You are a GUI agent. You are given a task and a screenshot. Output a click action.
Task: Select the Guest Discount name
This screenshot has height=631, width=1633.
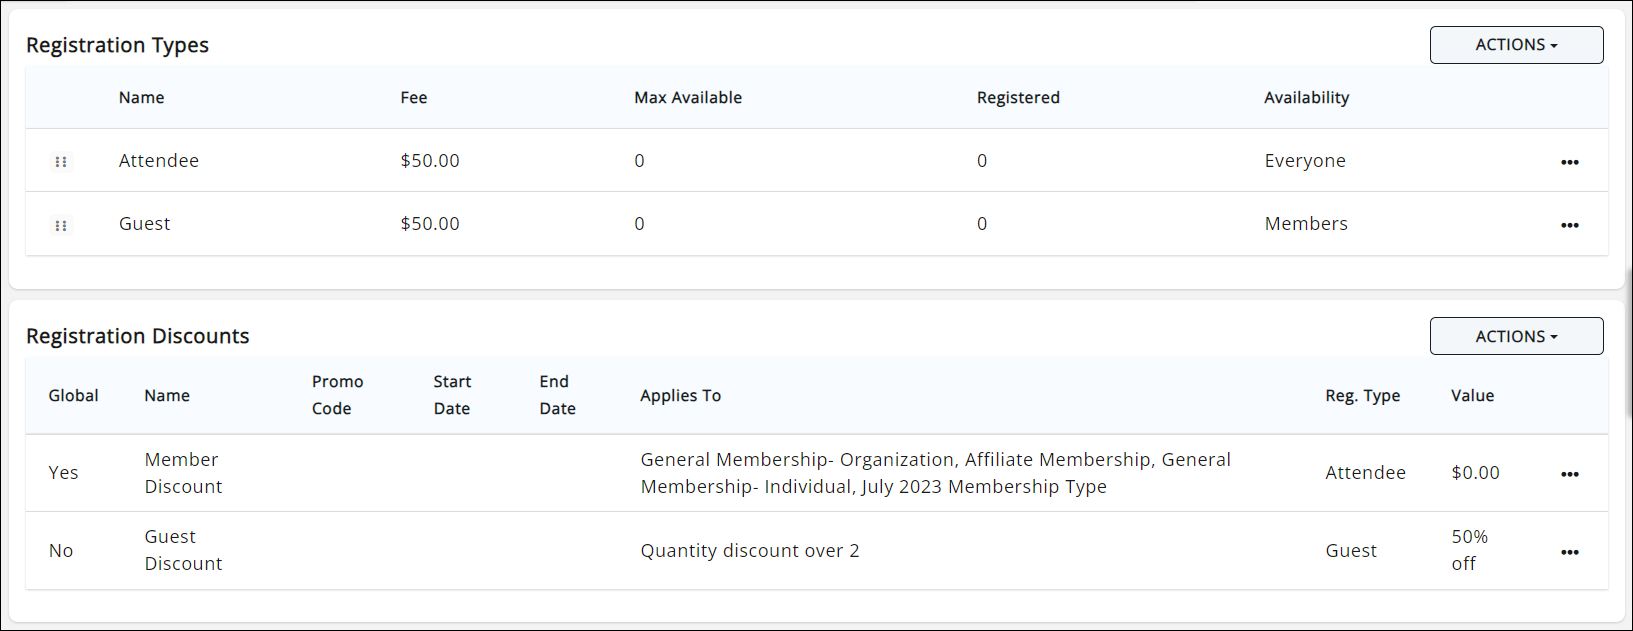182,550
